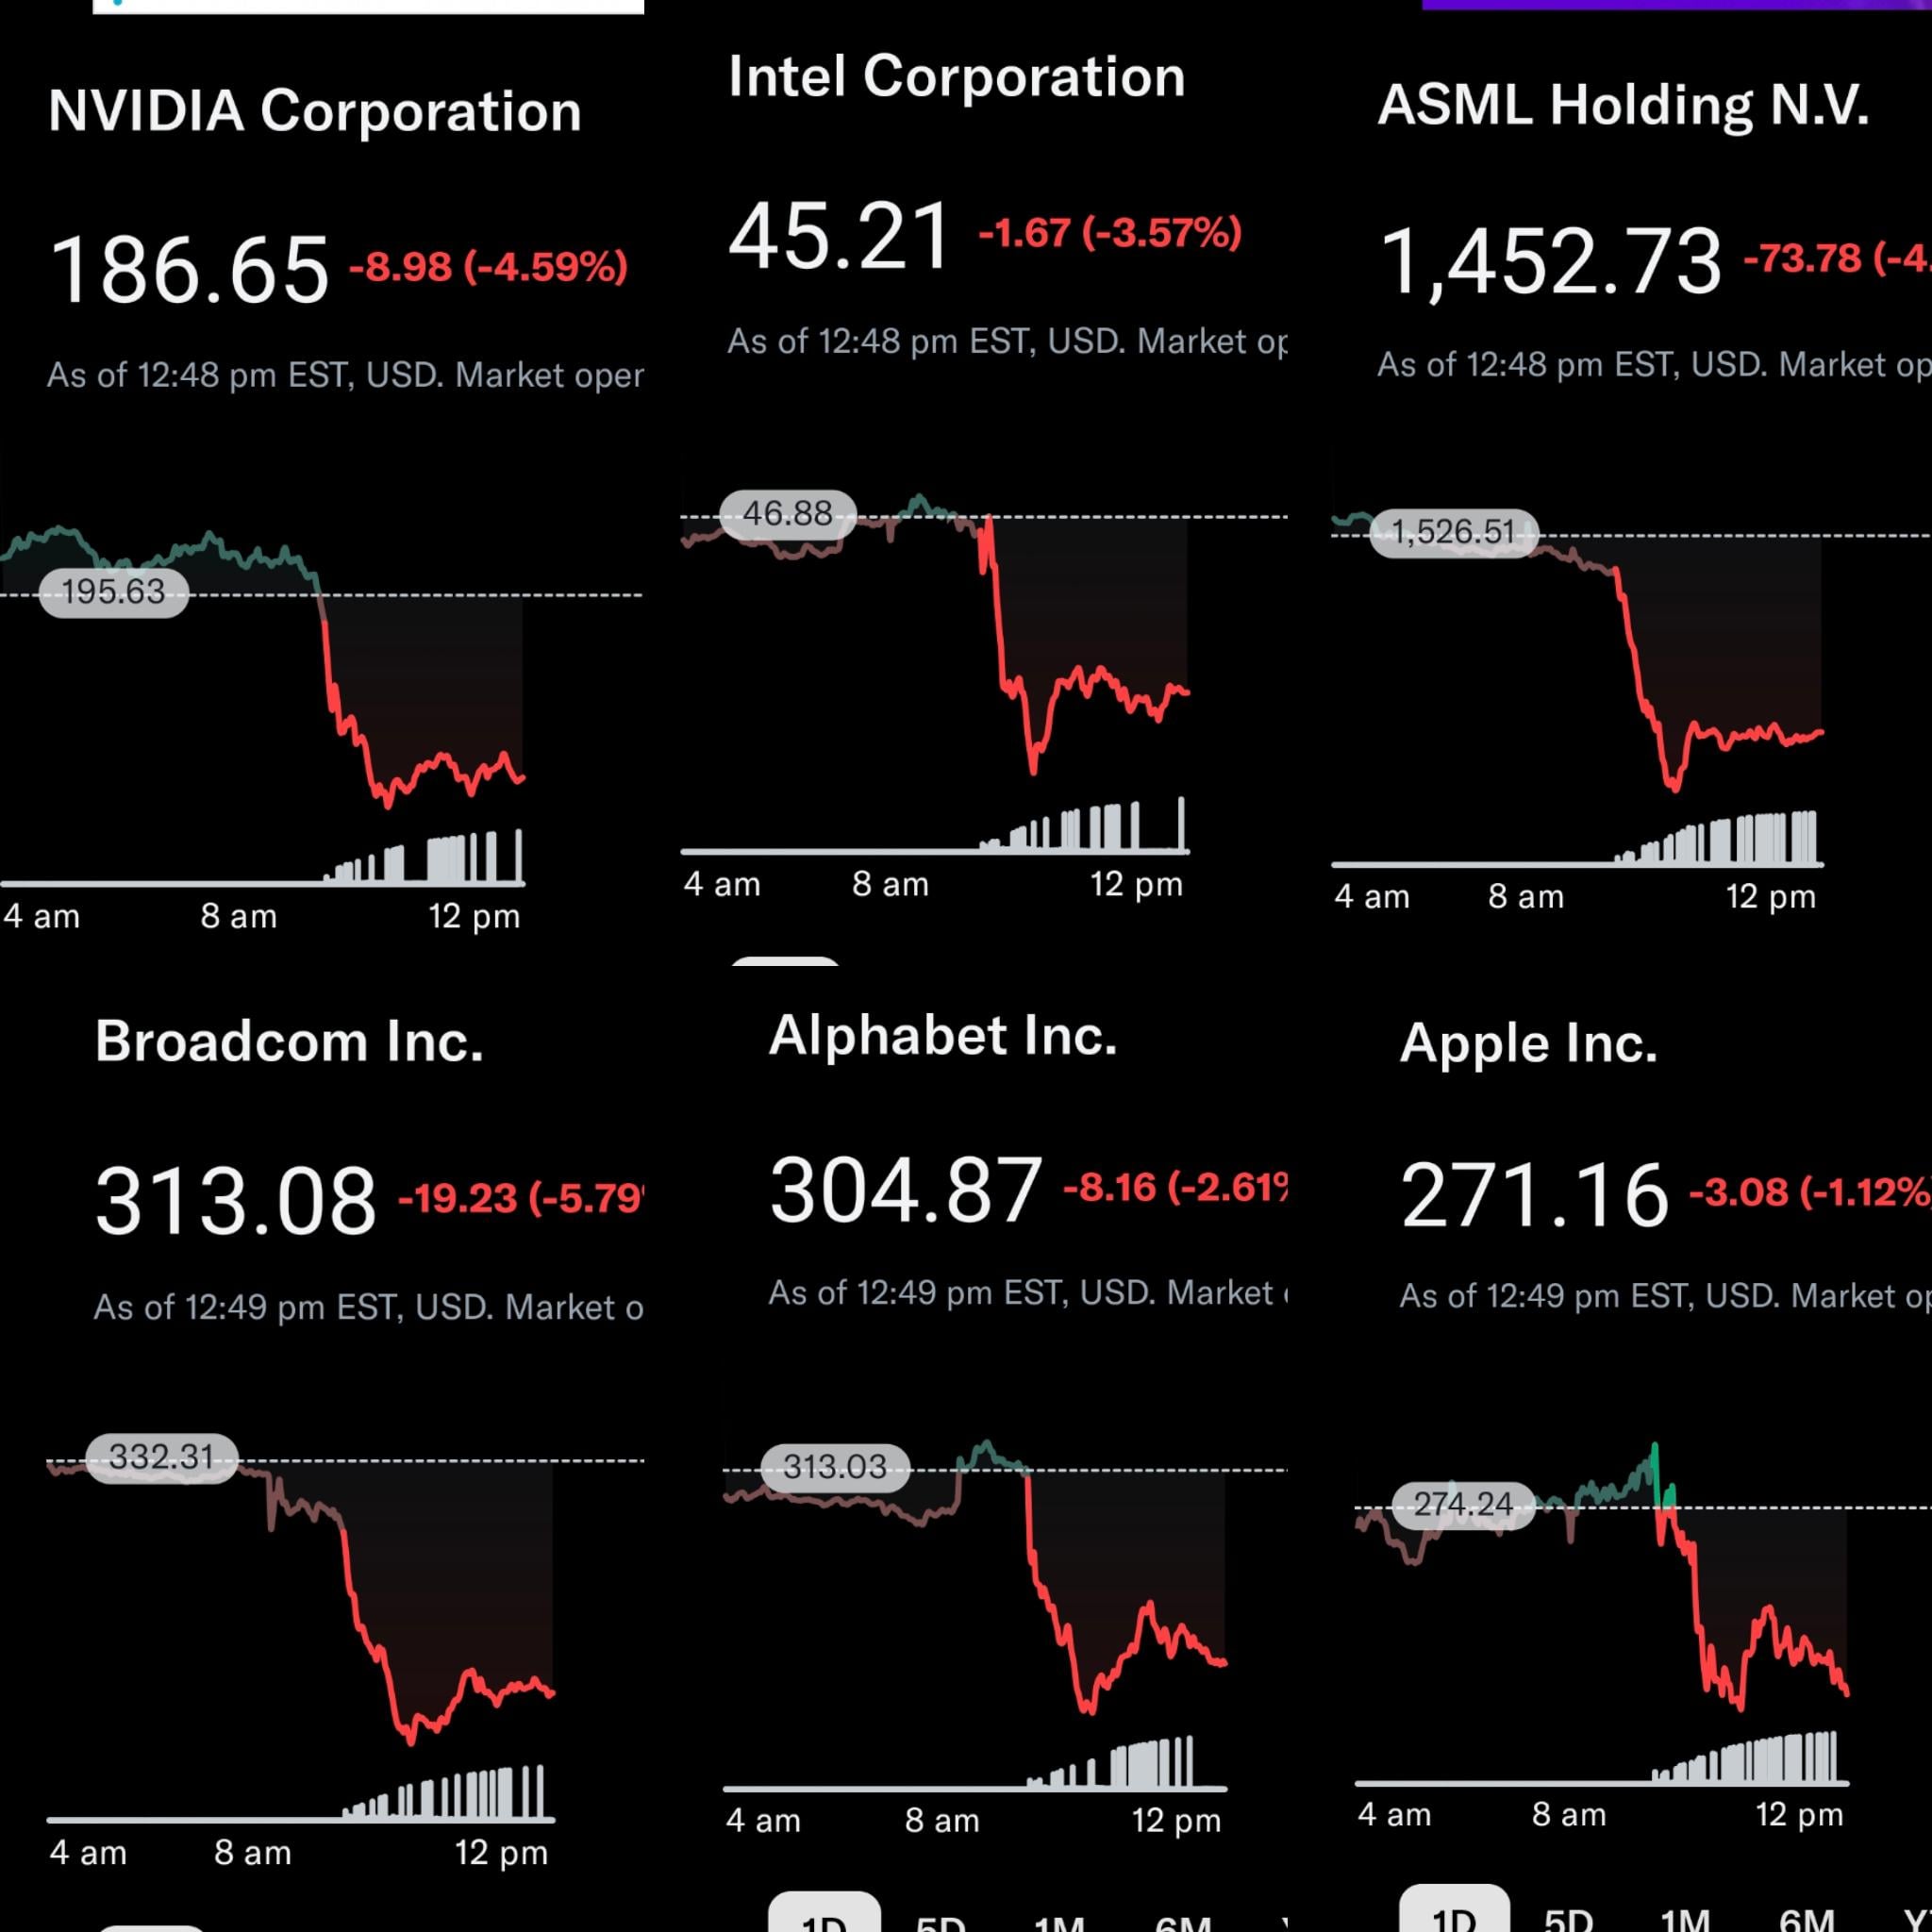Click Alphabet previous close label 313.03
This screenshot has height=1932, width=1932.
click(835, 1467)
